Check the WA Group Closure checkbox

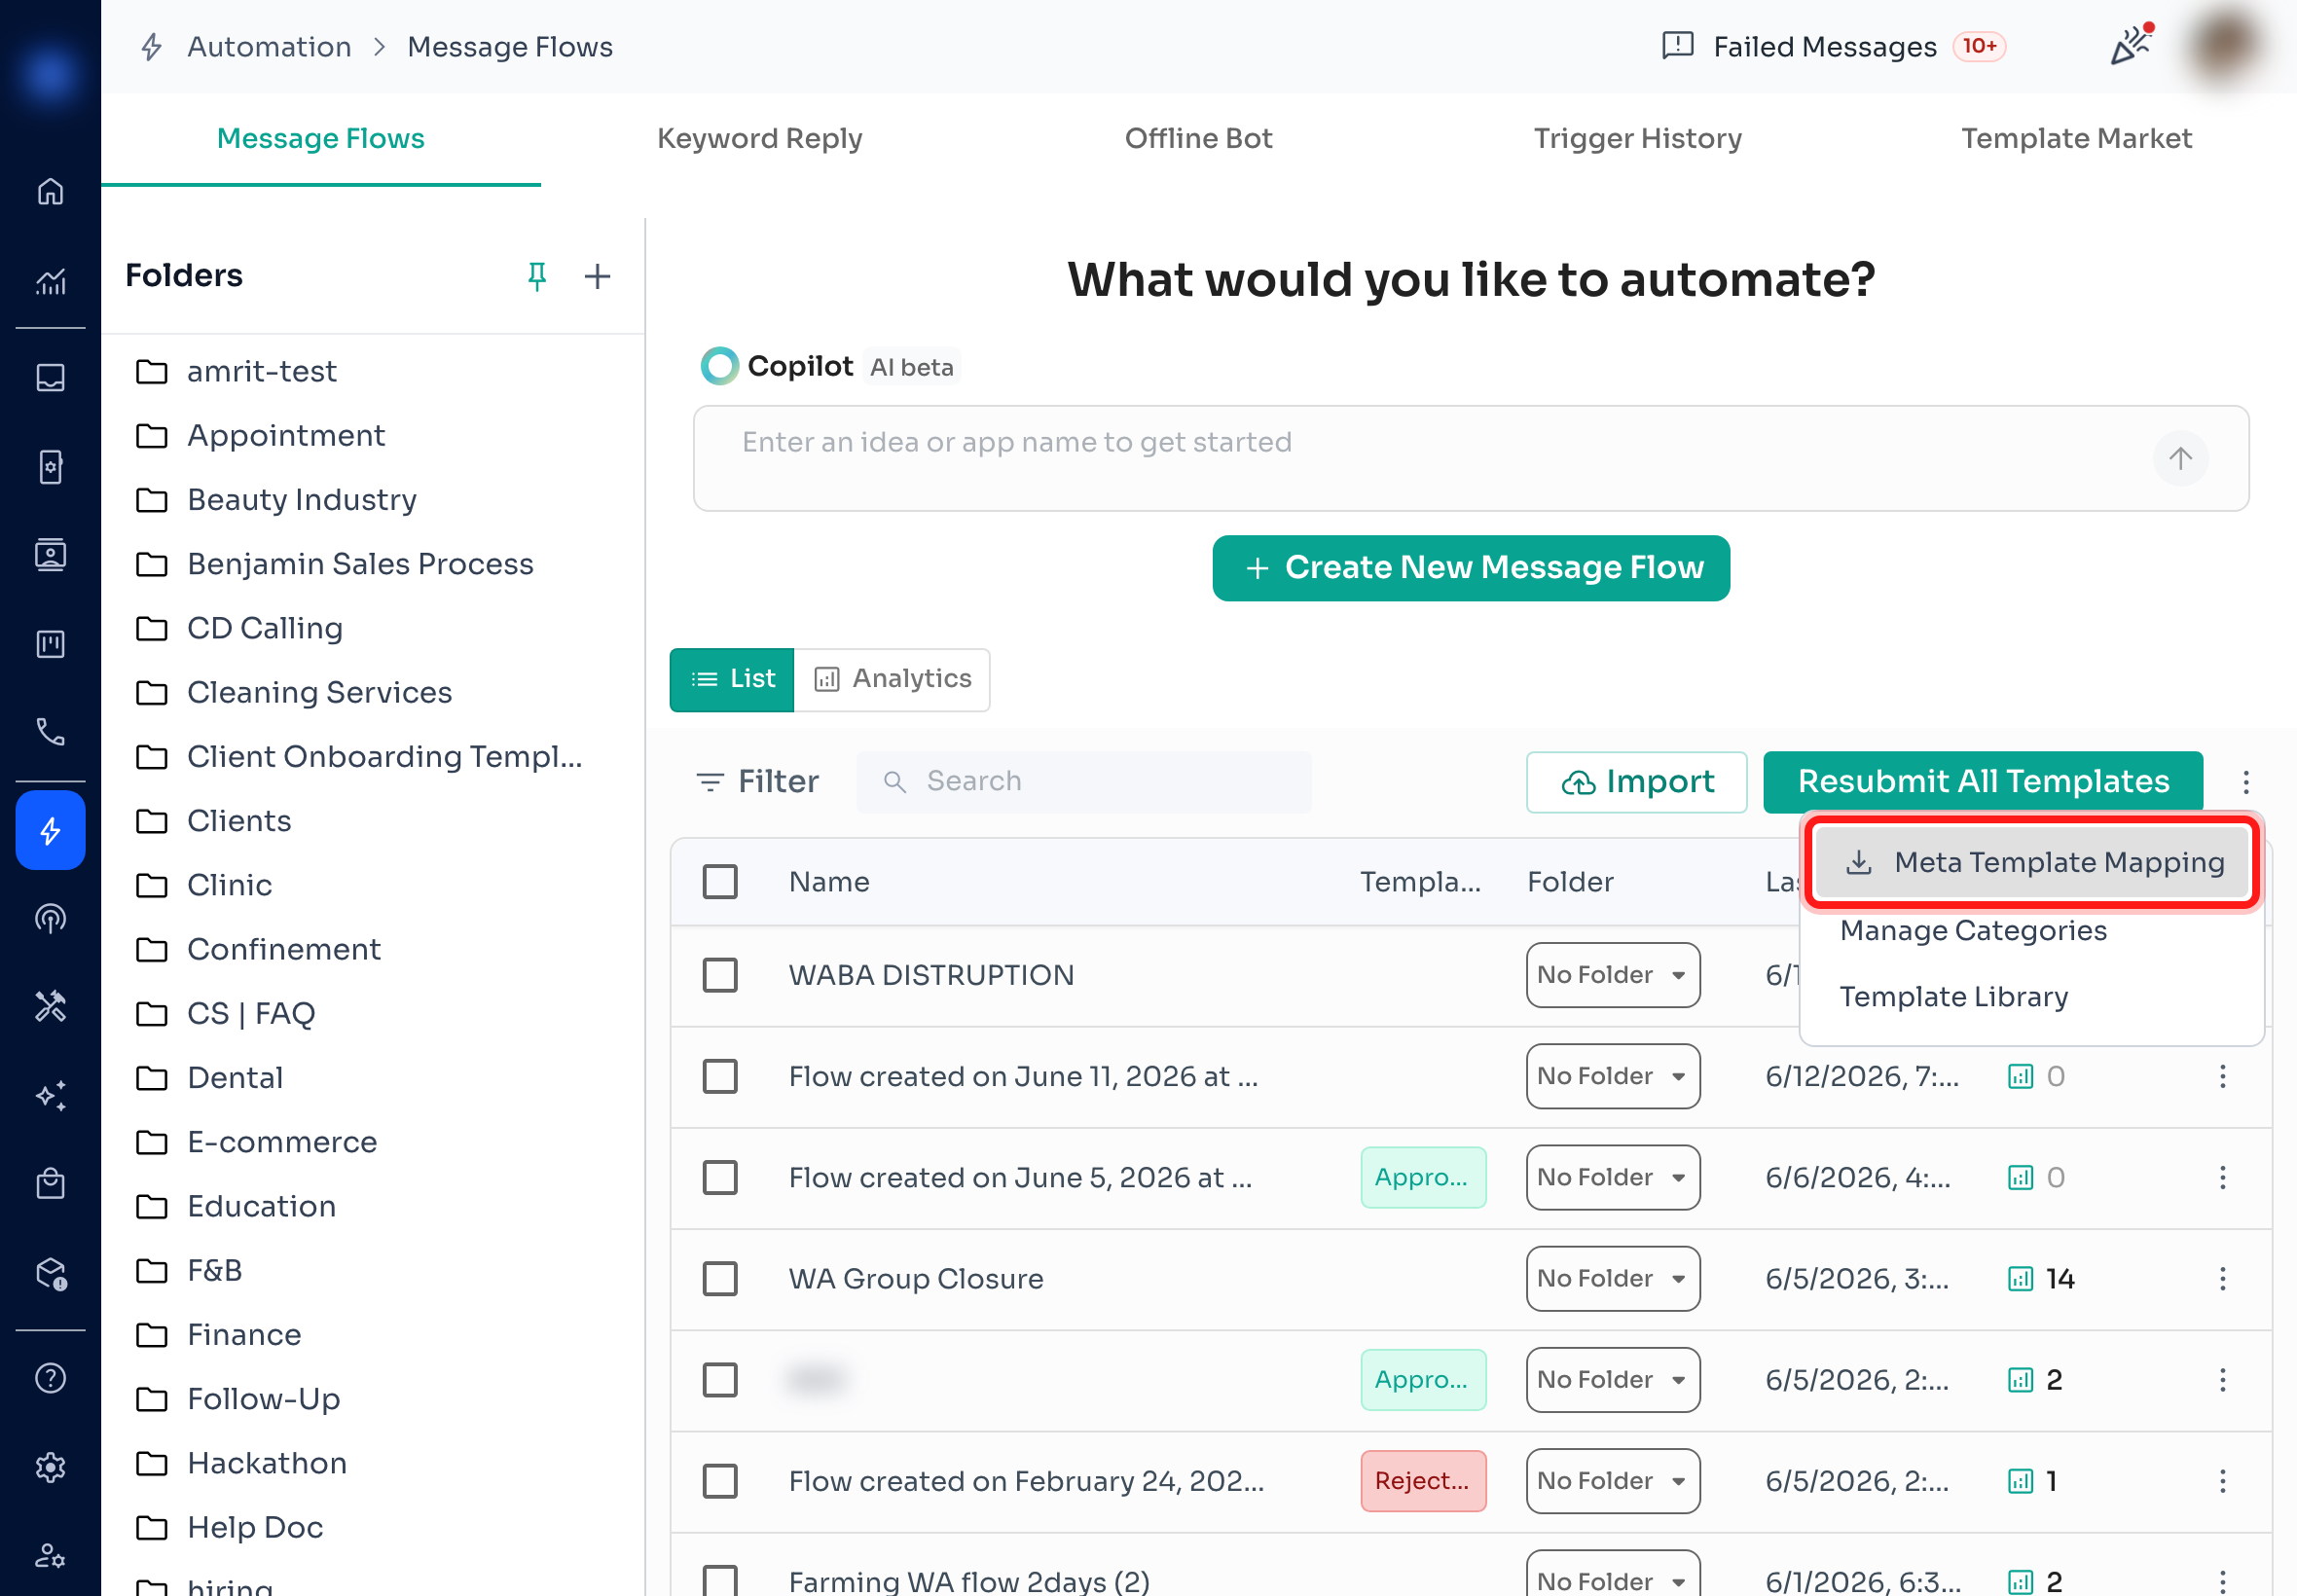point(720,1279)
